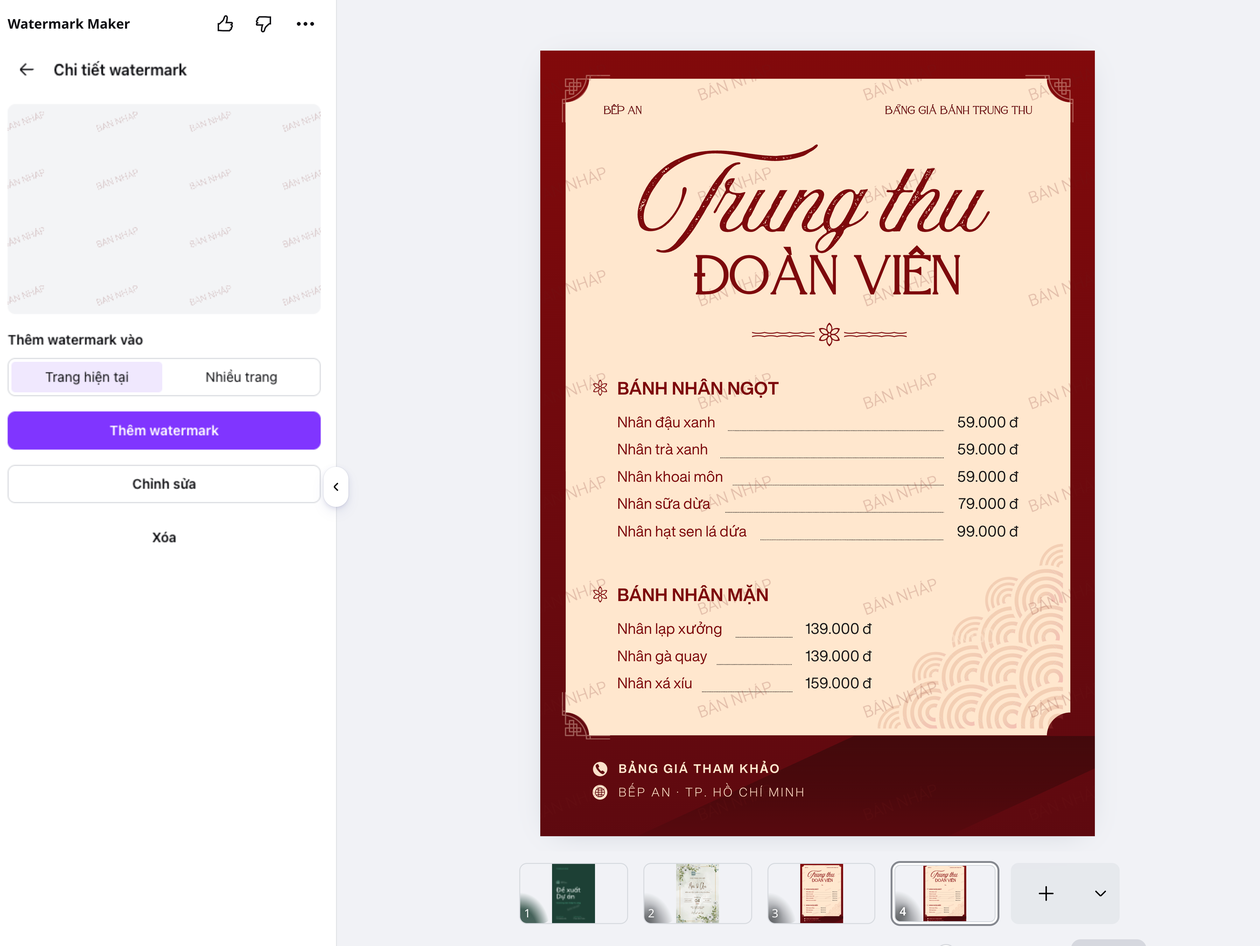
Task: Select the "BÁNH NHÂN NGỌT" section heading
Action: point(698,388)
